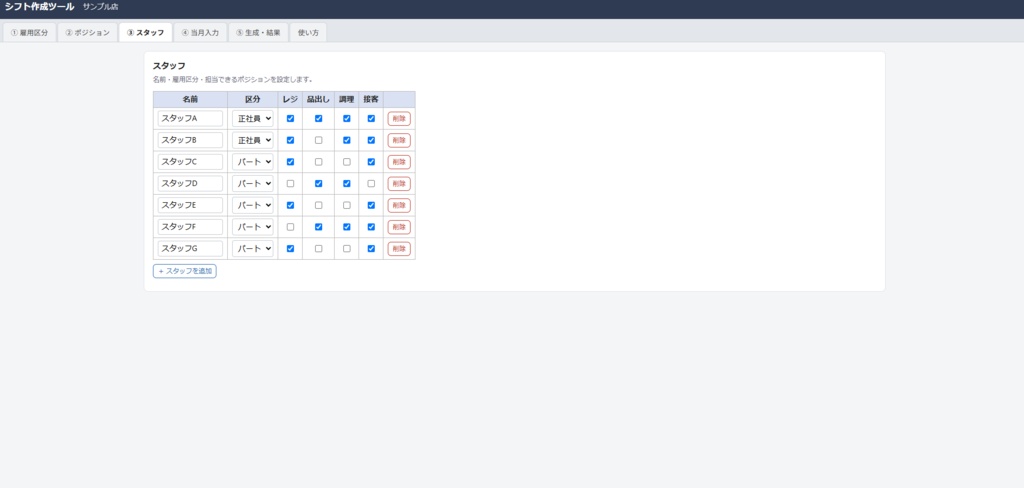Uncheck レジ for スタッフG
This screenshot has height=488, width=1024.
pyautogui.click(x=291, y=248)
